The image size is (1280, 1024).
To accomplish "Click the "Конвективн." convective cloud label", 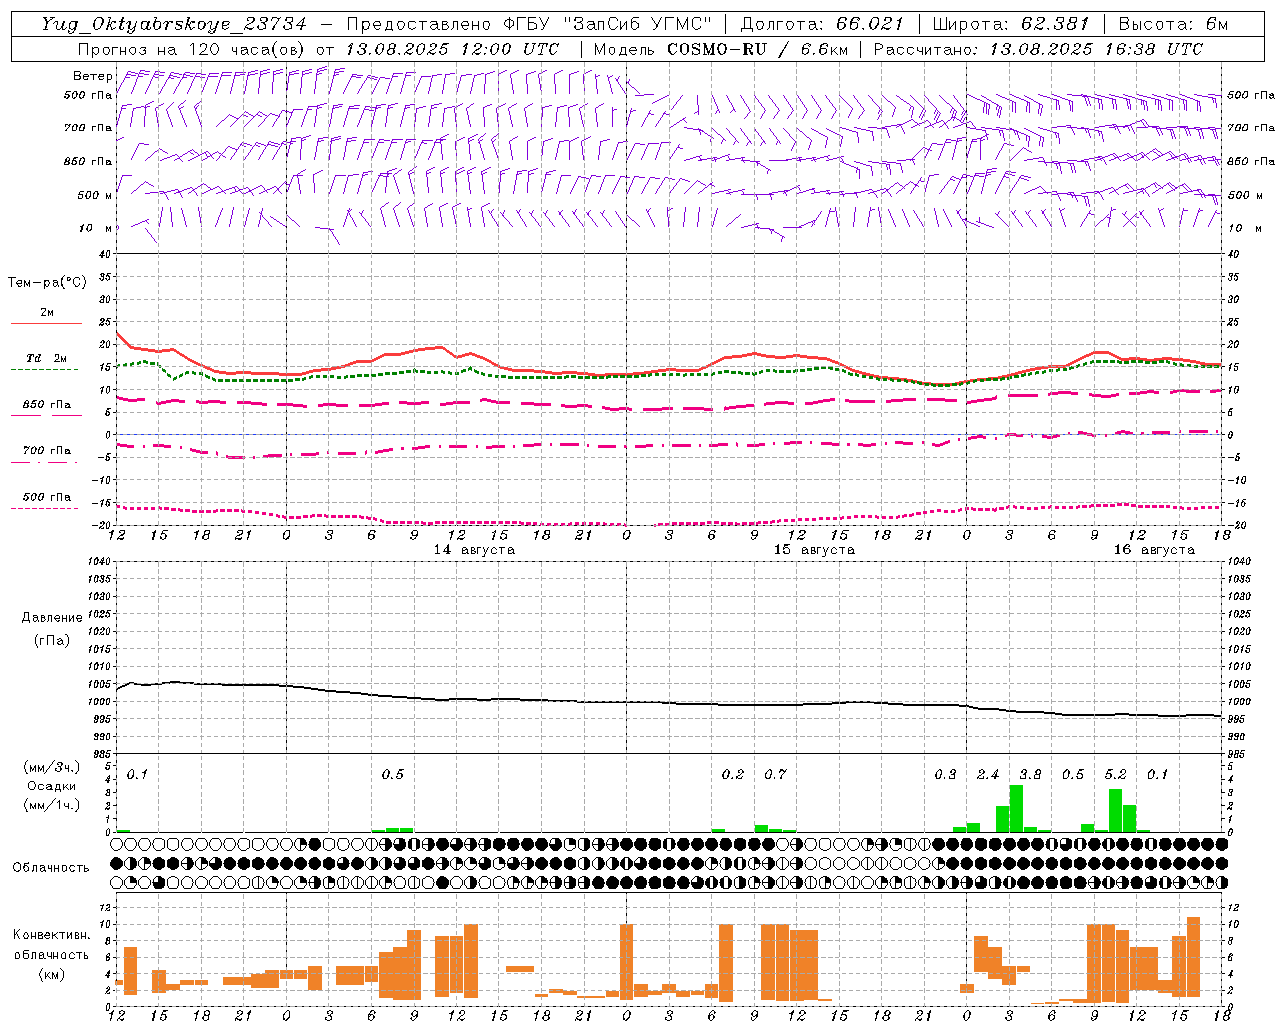I will point(51,935).
